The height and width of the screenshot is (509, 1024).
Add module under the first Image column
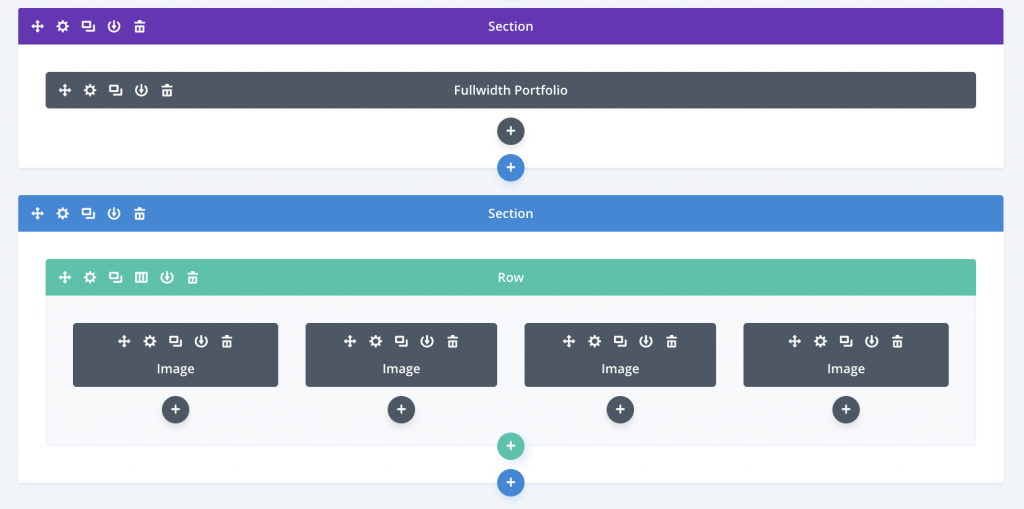[x=176, y=410]
